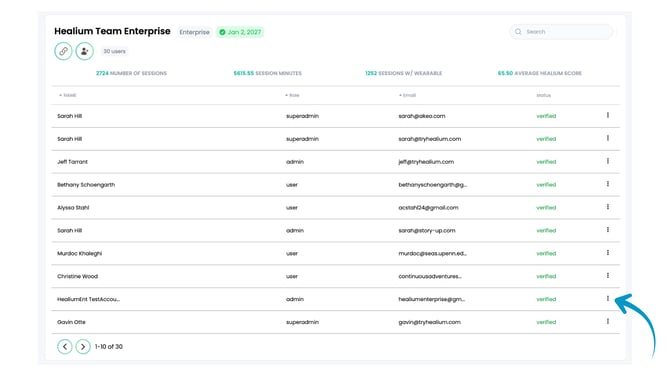
Task: Sort table by Name column
Action: (68, 95)
